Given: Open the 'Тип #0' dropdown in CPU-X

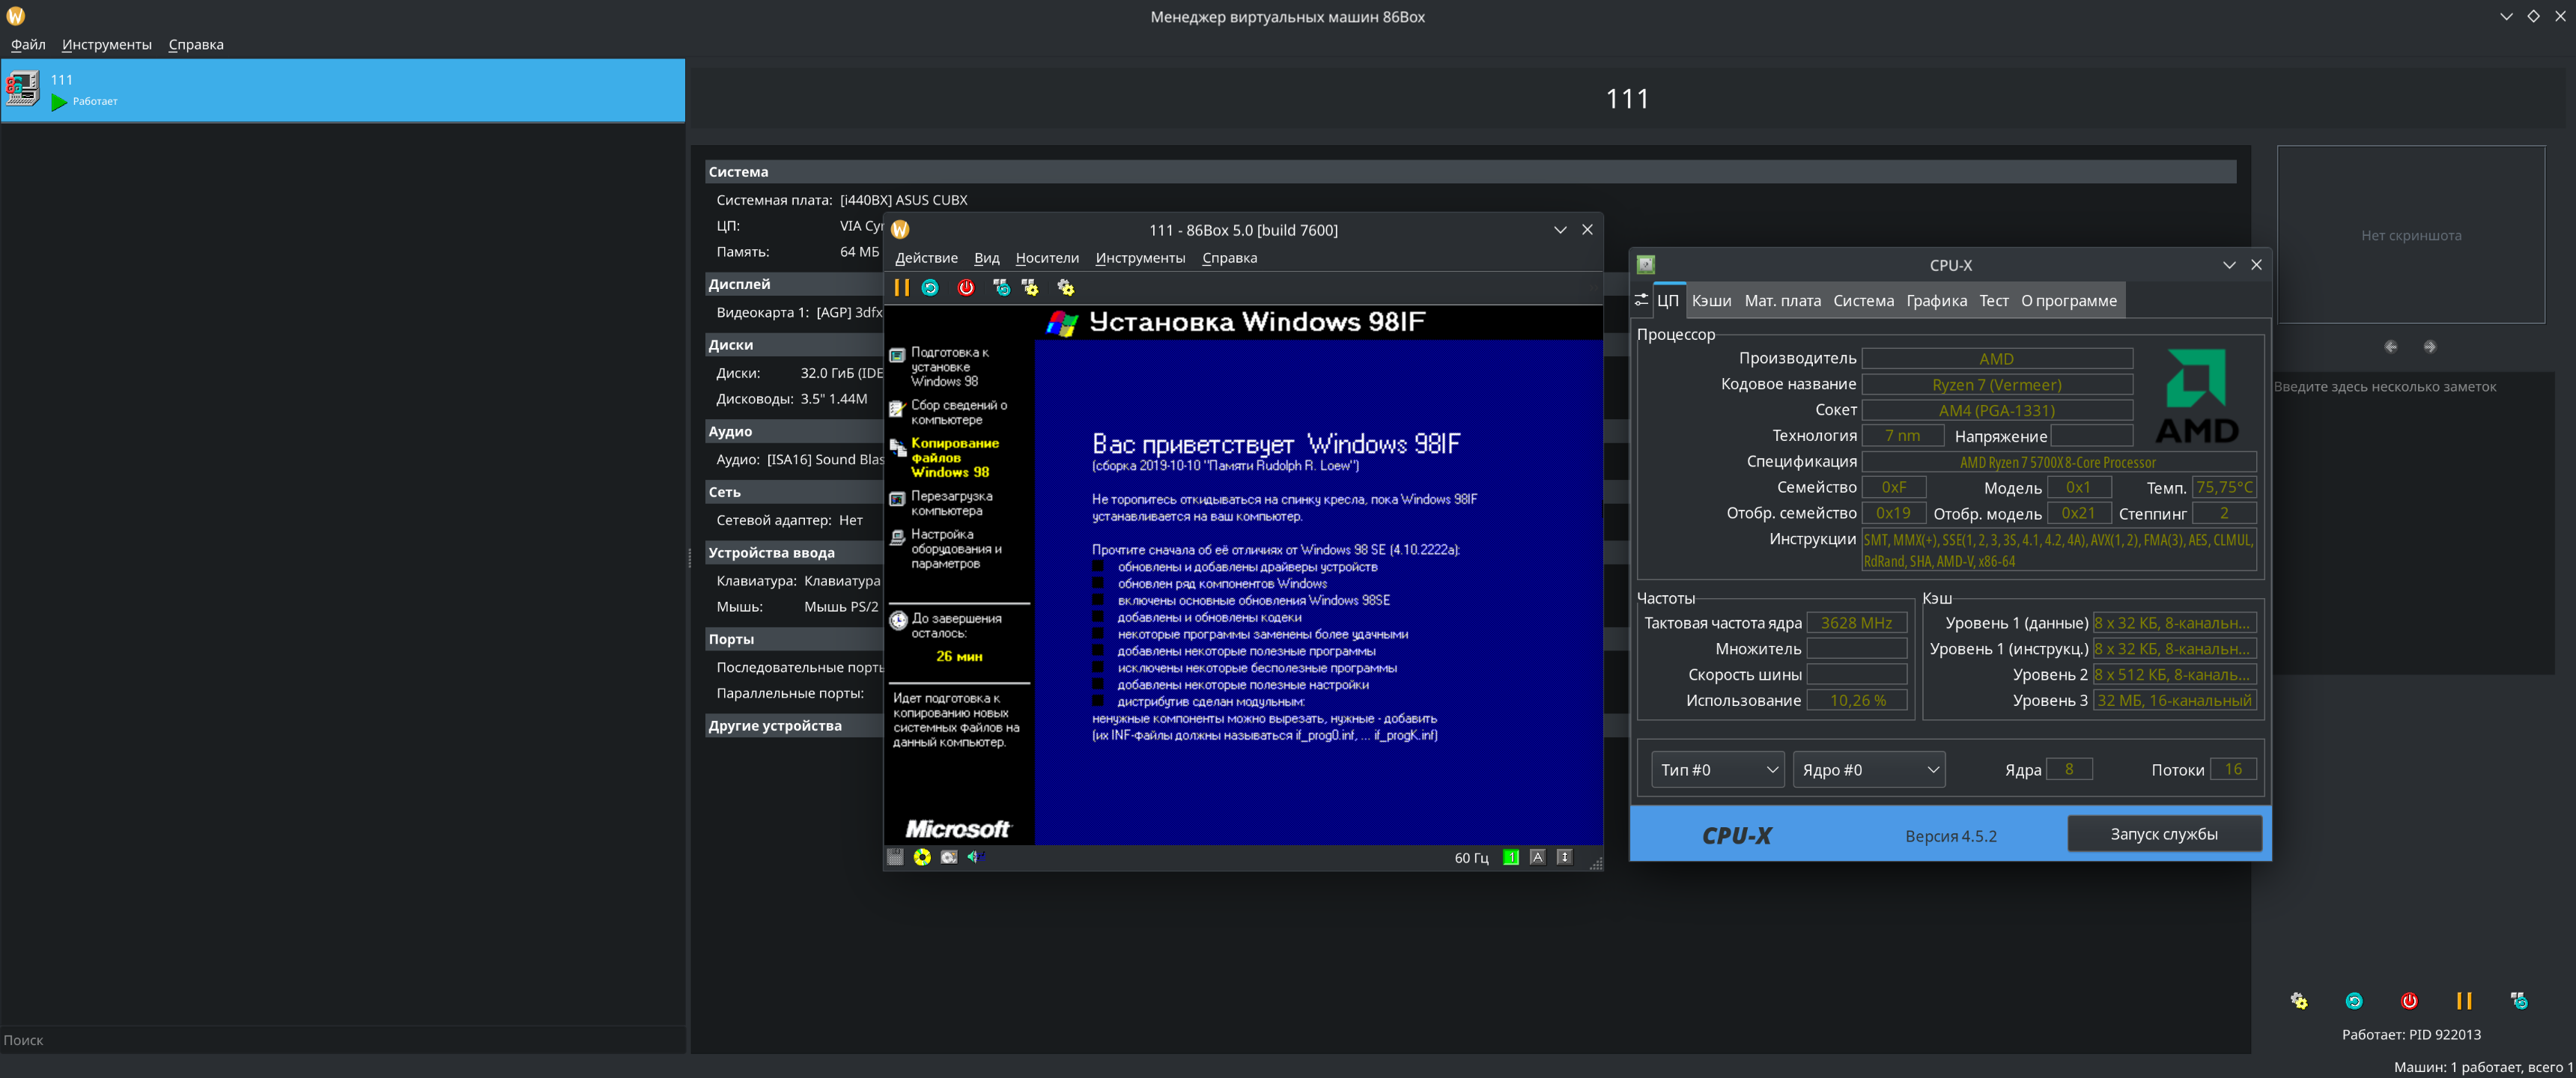Looking at the screenshot, I should [1717, 770].
